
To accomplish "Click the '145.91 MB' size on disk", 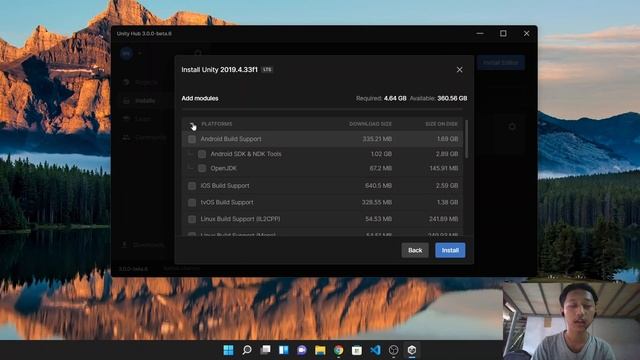I will (x=444, y=168).
